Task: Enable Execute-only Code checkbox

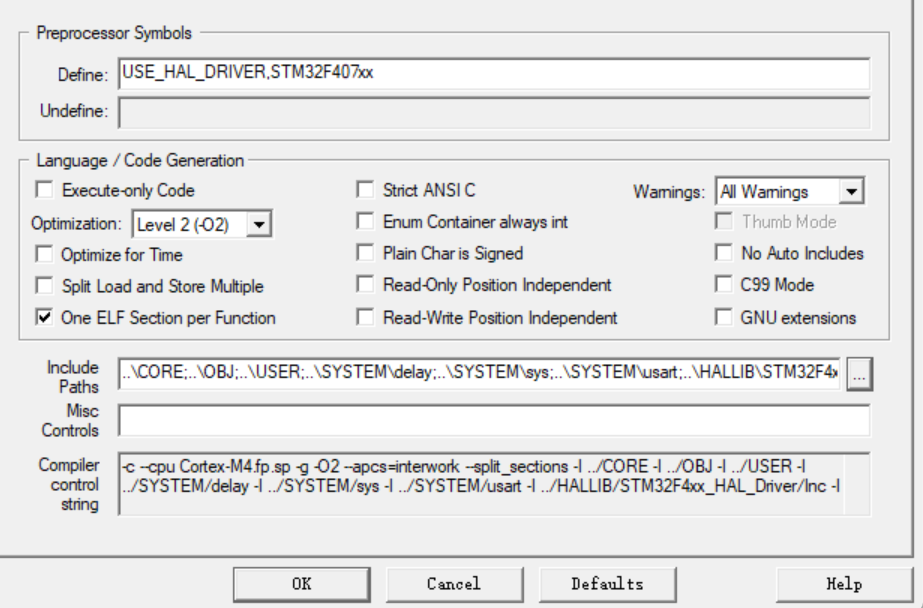Action: 43,190
